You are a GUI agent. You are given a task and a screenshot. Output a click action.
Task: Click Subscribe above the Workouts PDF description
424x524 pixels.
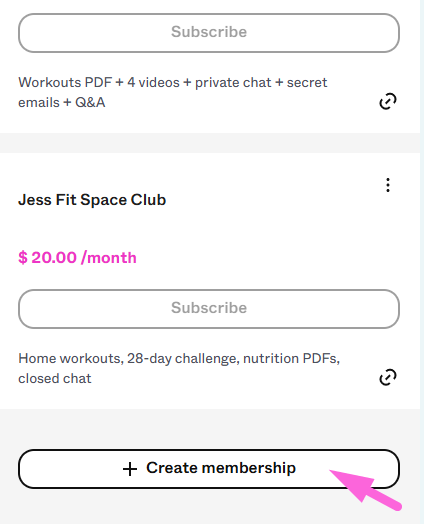pyautogui.click(x=209, y=33)
